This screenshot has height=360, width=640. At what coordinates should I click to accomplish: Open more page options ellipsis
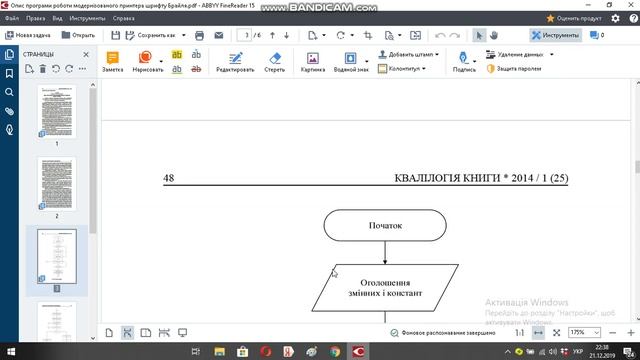[82, 69]
